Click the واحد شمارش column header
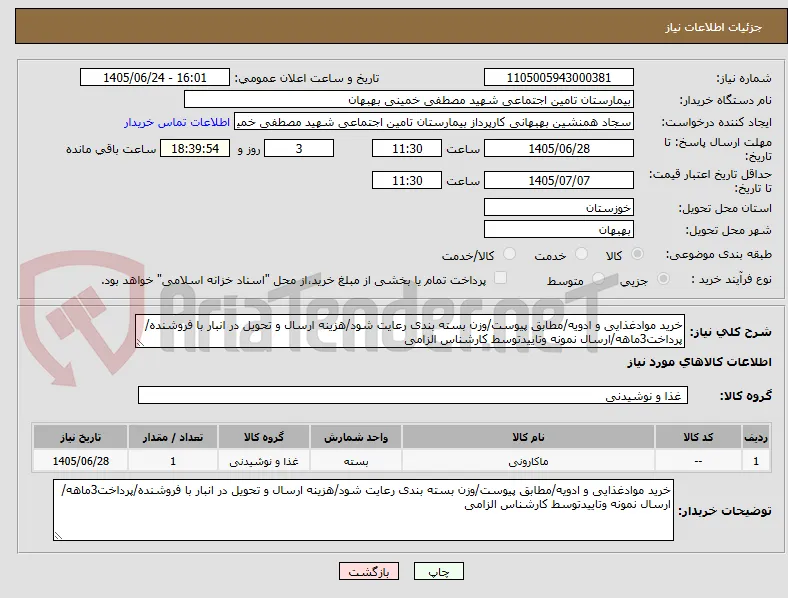 (356, 437)
